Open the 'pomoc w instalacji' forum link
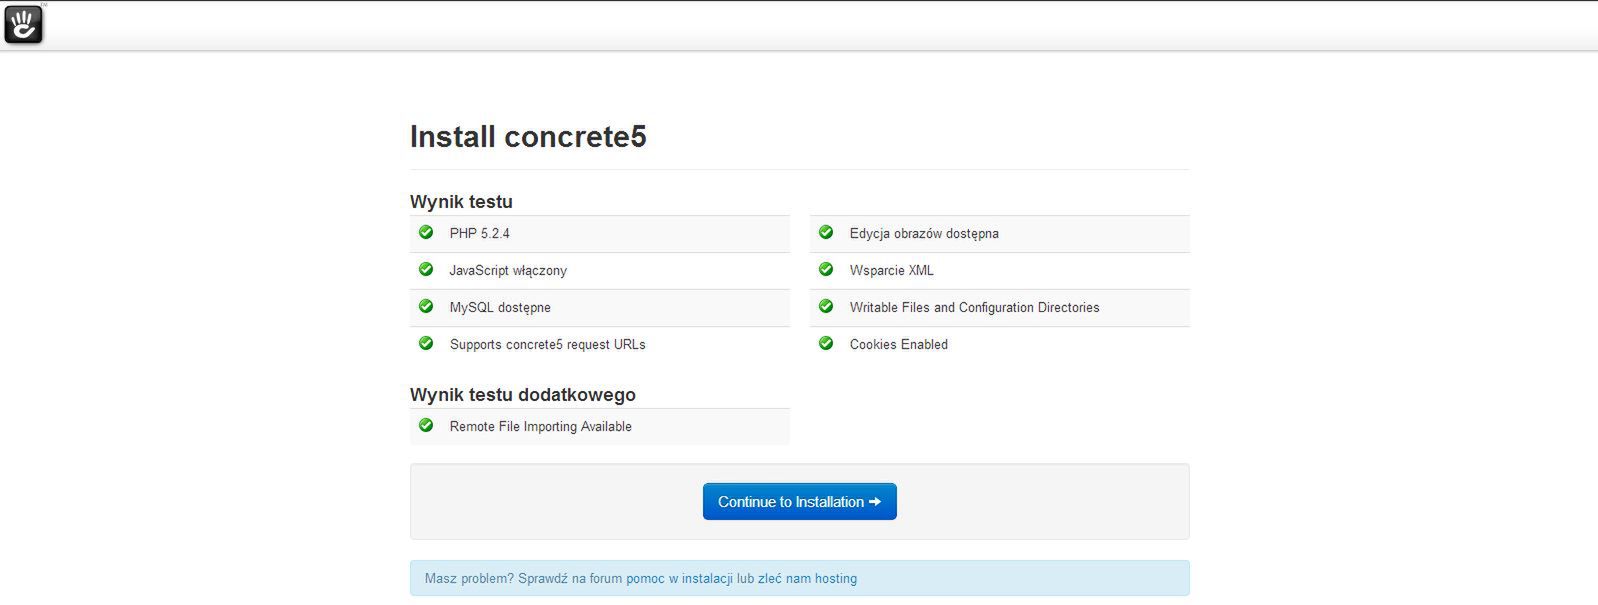 [680, 578]
